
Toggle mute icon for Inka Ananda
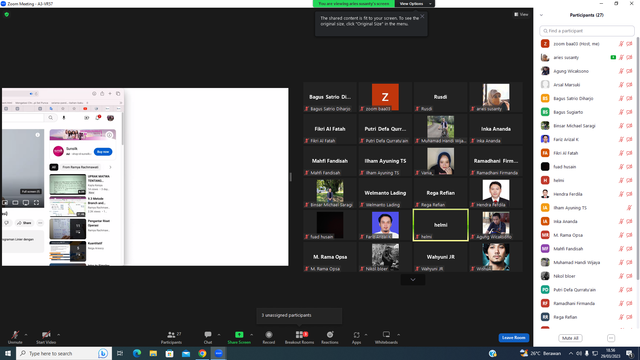click(621, 221)
